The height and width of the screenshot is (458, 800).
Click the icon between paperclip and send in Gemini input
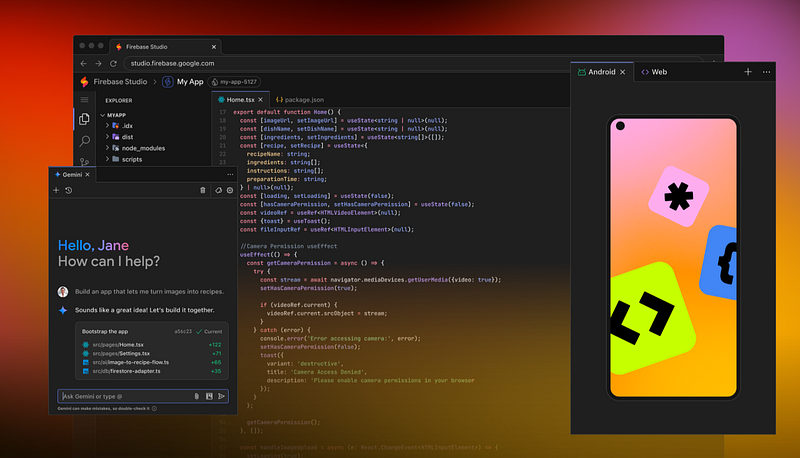click(x=209, y=396)
